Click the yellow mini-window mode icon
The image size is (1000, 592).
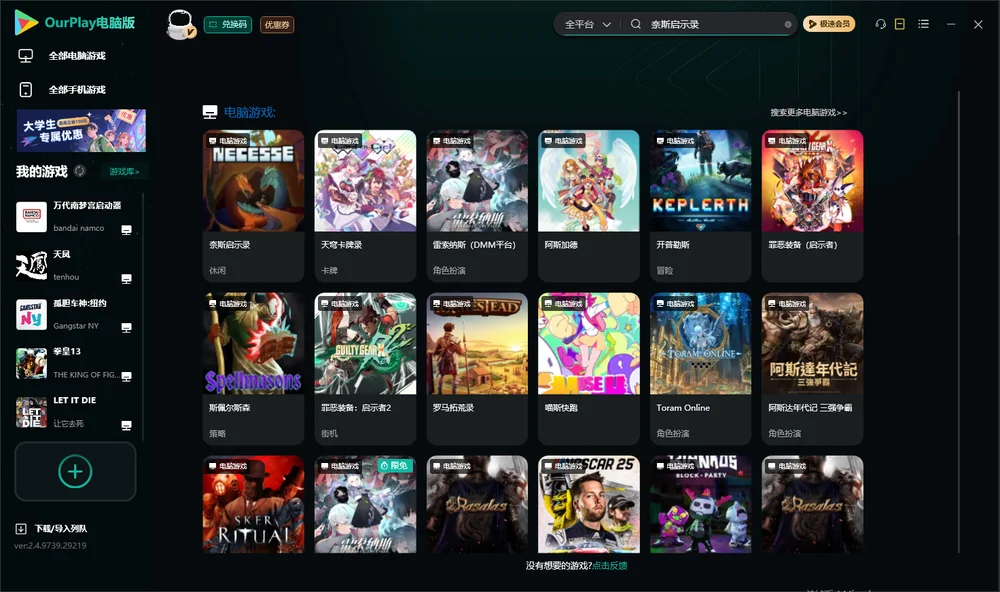[x=900, y=24]
